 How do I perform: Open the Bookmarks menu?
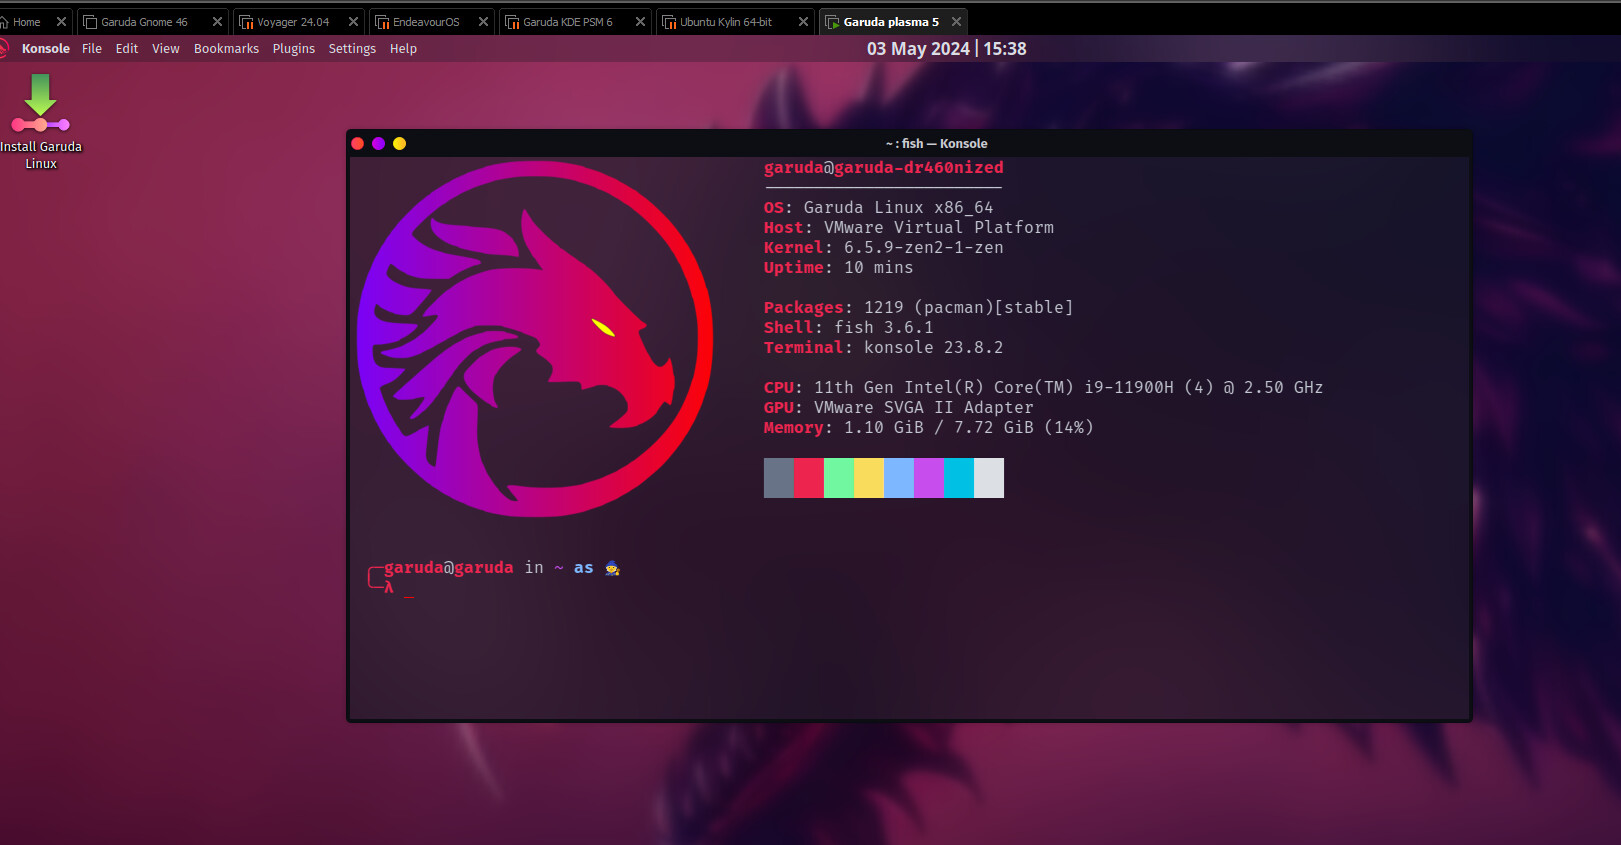226,48
